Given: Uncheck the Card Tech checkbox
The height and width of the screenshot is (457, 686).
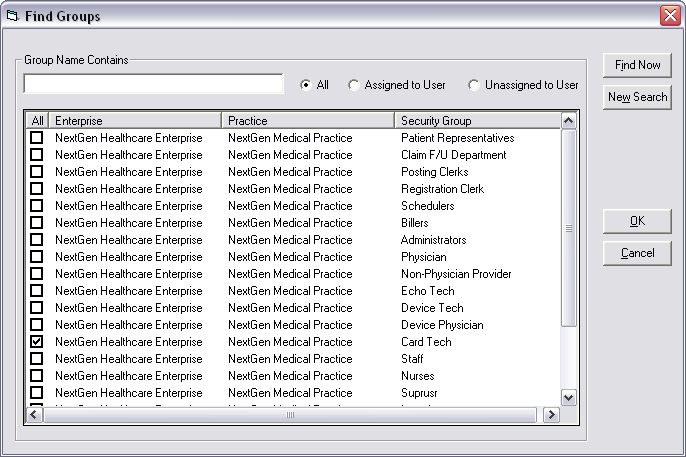Looking at the screenshot, I should point(37,342).
